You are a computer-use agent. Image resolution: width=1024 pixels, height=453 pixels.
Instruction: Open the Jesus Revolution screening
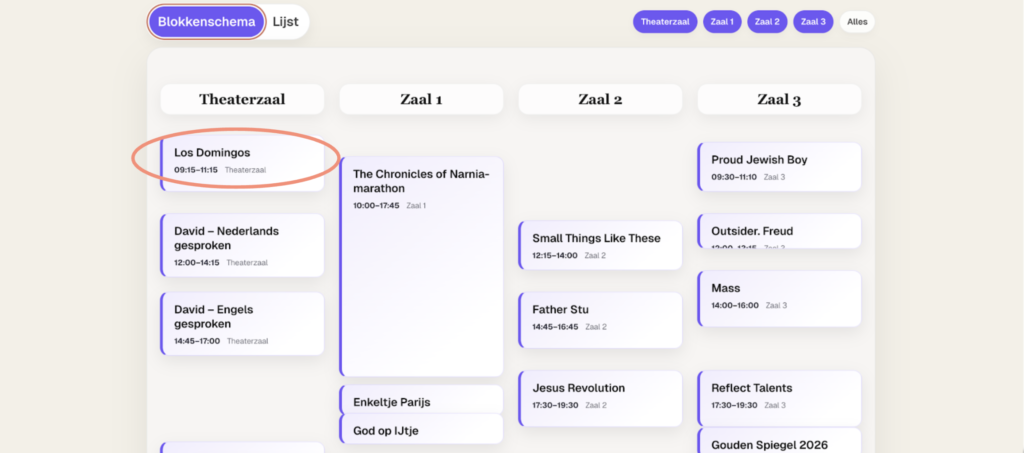600,395
